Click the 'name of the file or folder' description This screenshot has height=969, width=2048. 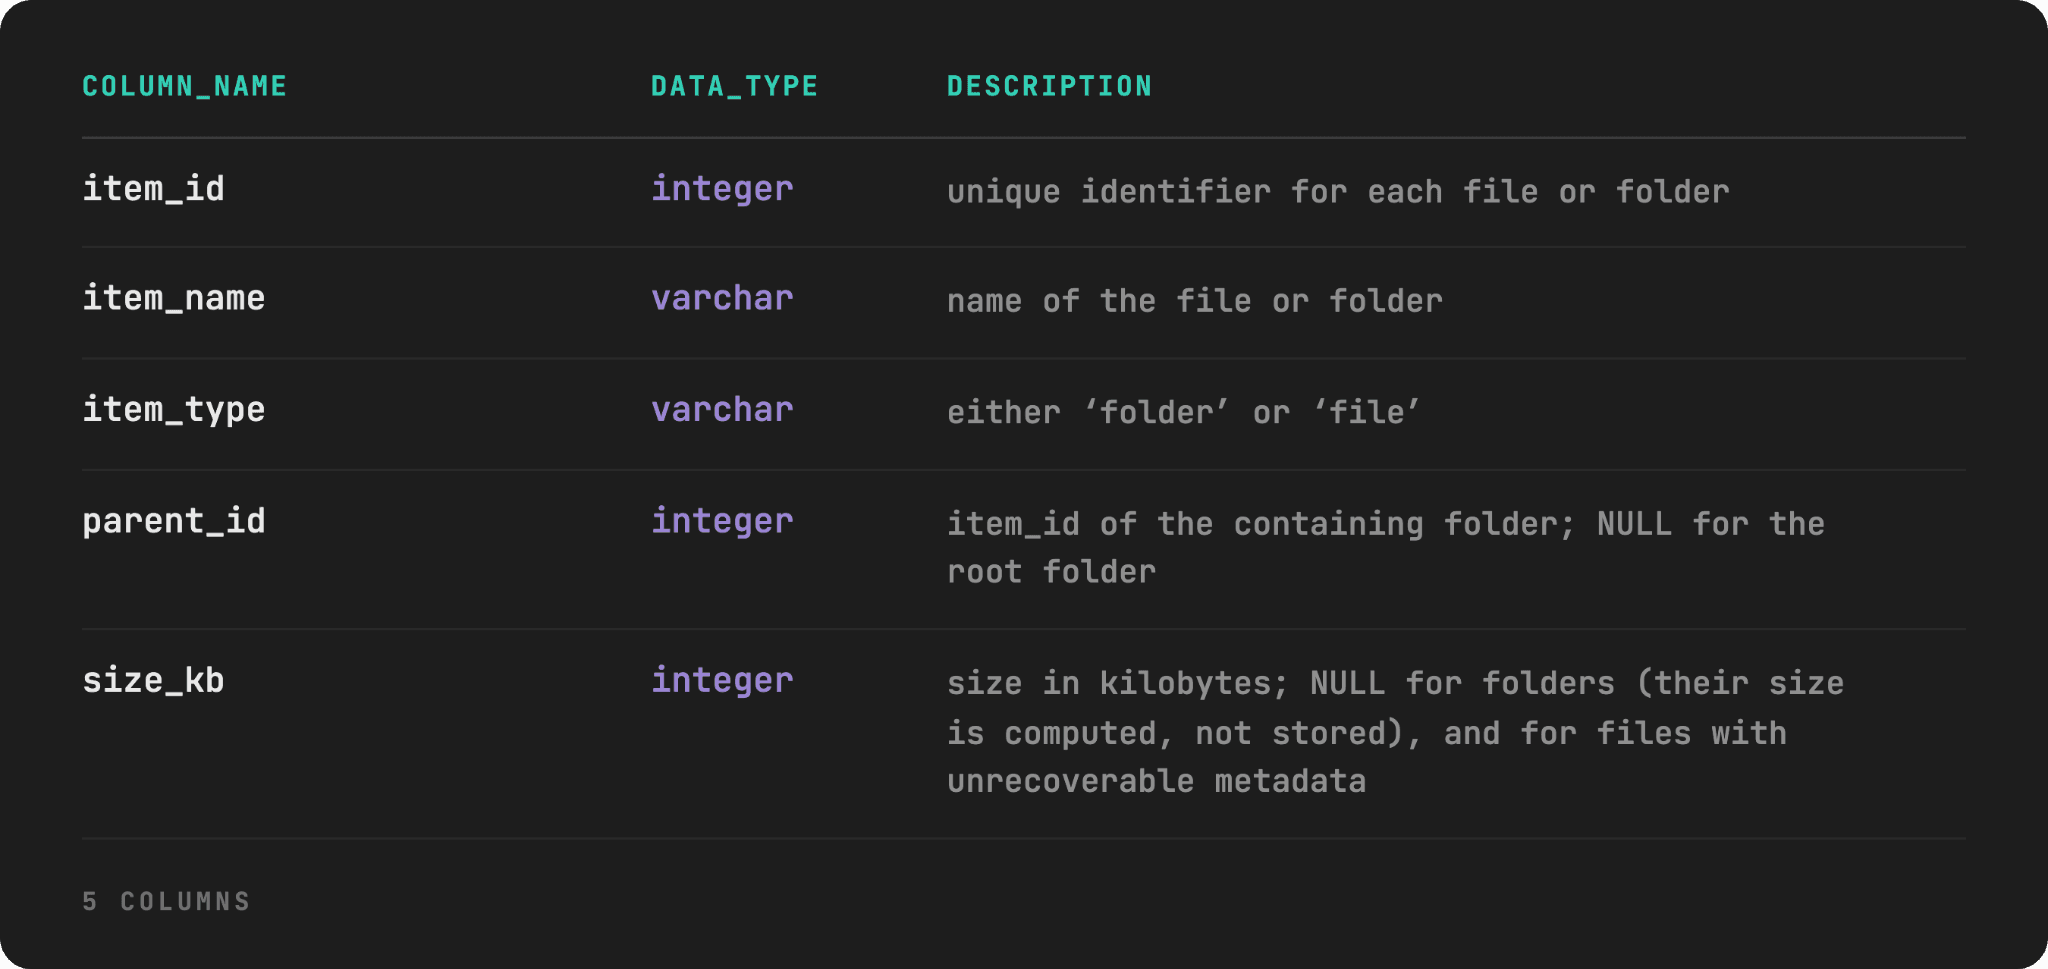[x=1195, y=301]
